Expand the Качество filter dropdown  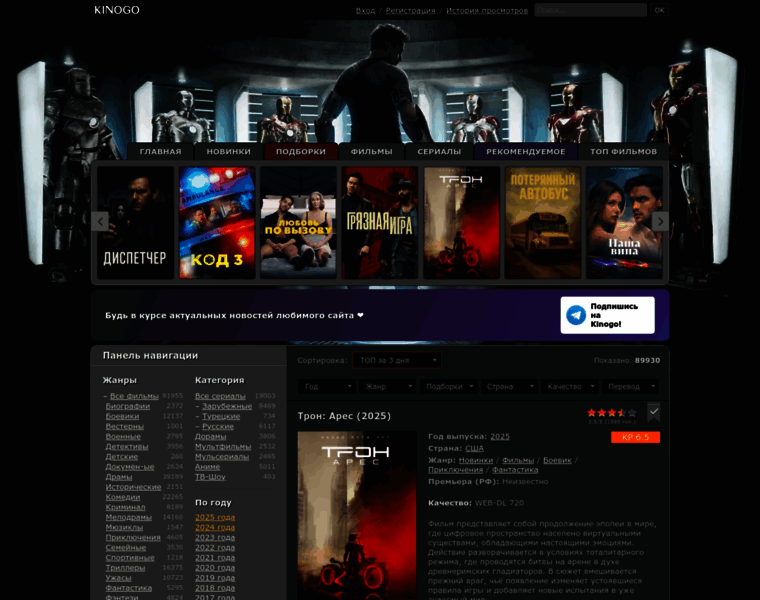pyautogui.click(x=570, y=386)
